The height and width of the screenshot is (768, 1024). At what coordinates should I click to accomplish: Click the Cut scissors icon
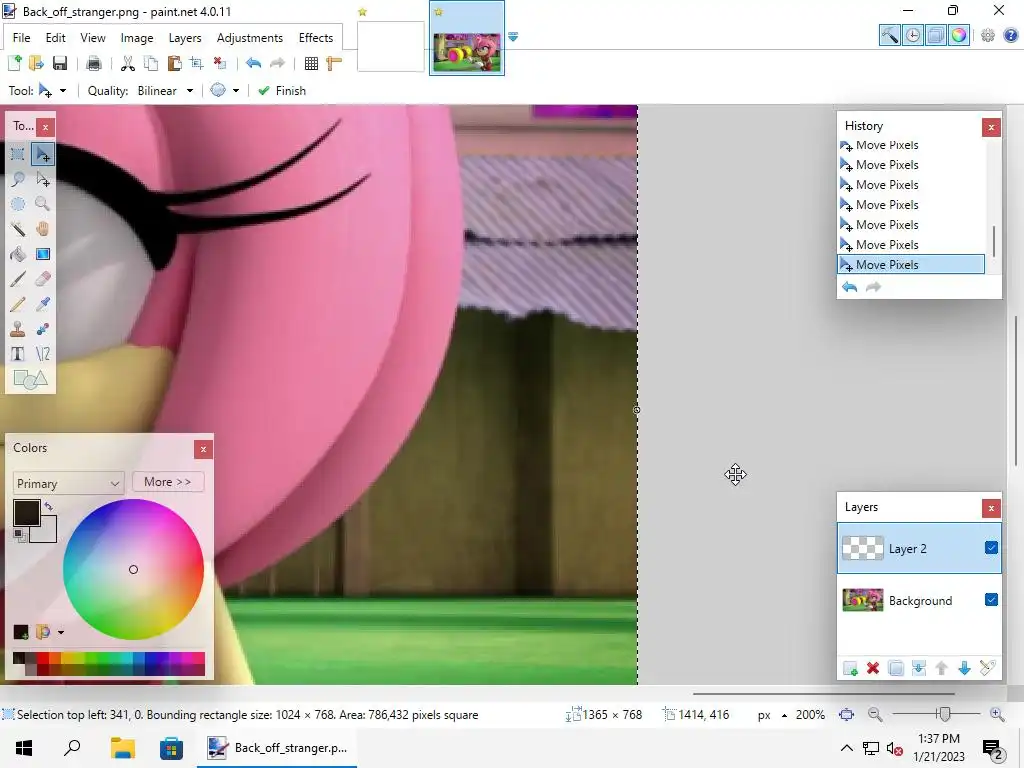coord(127,63)
